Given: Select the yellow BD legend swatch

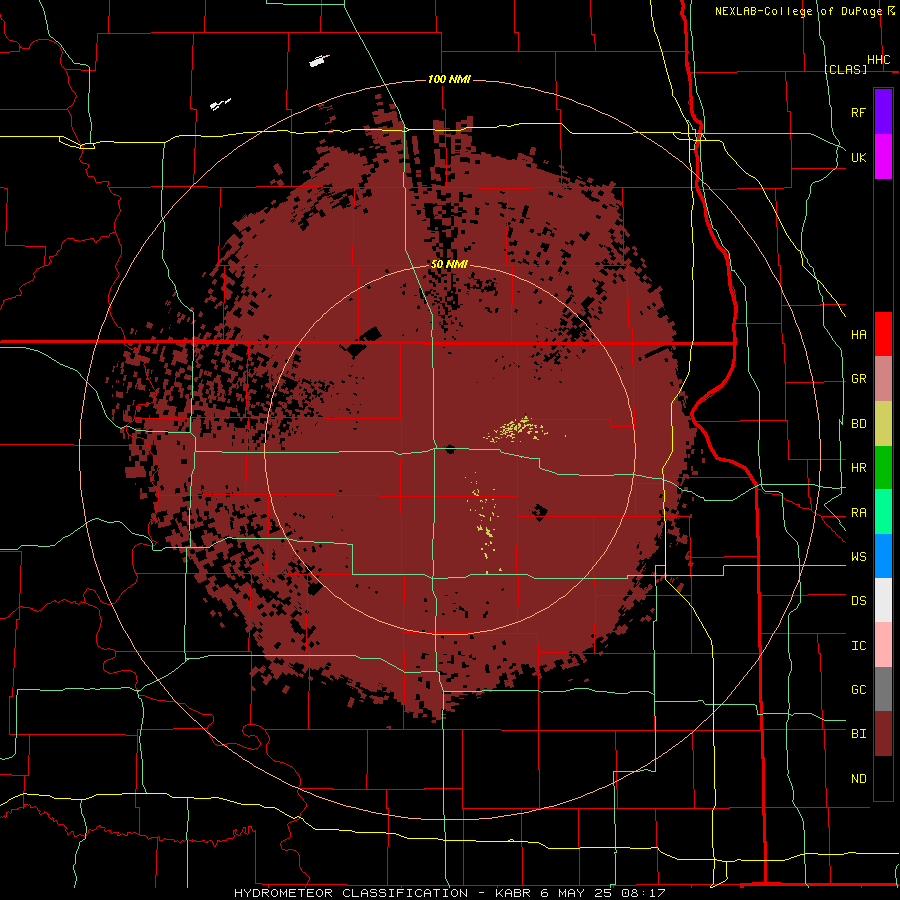Looking at the screenshot, I should (x=883, y=423).
